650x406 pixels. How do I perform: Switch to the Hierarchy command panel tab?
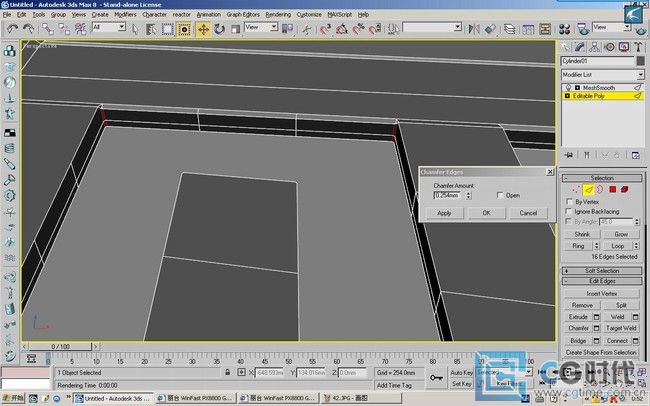[x=594, y=47]
